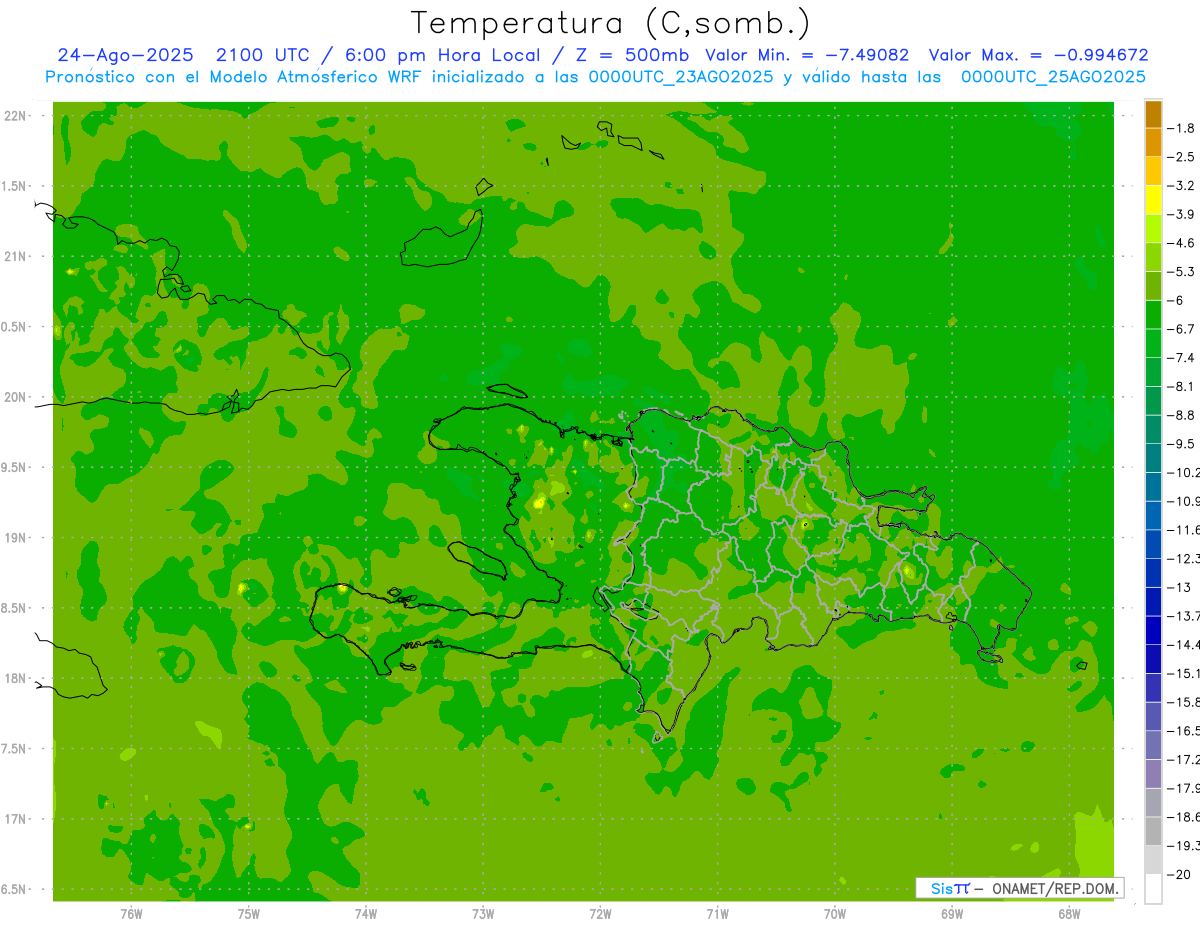
Task: Click the "-4.6" colorbar value
Action: coord(1182,243)
